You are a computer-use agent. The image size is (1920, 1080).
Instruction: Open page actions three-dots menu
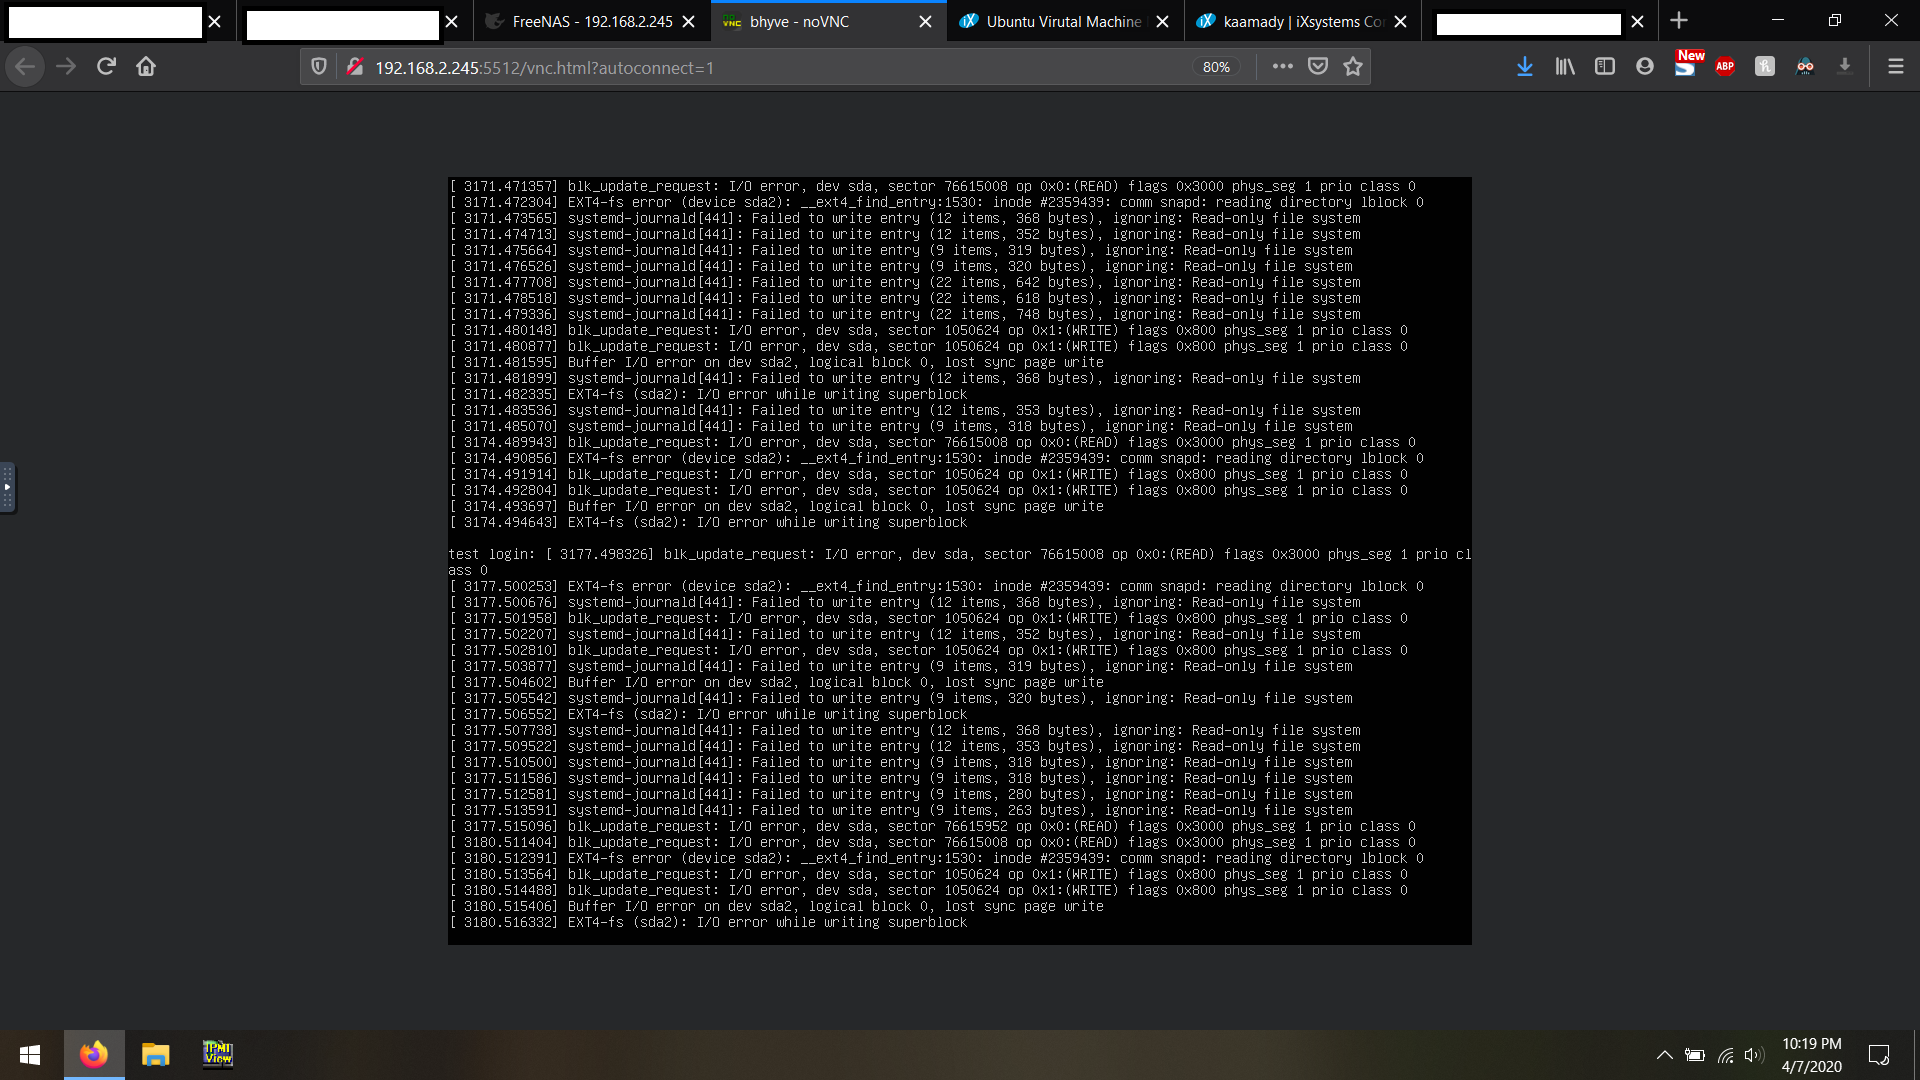[1282, 67]
